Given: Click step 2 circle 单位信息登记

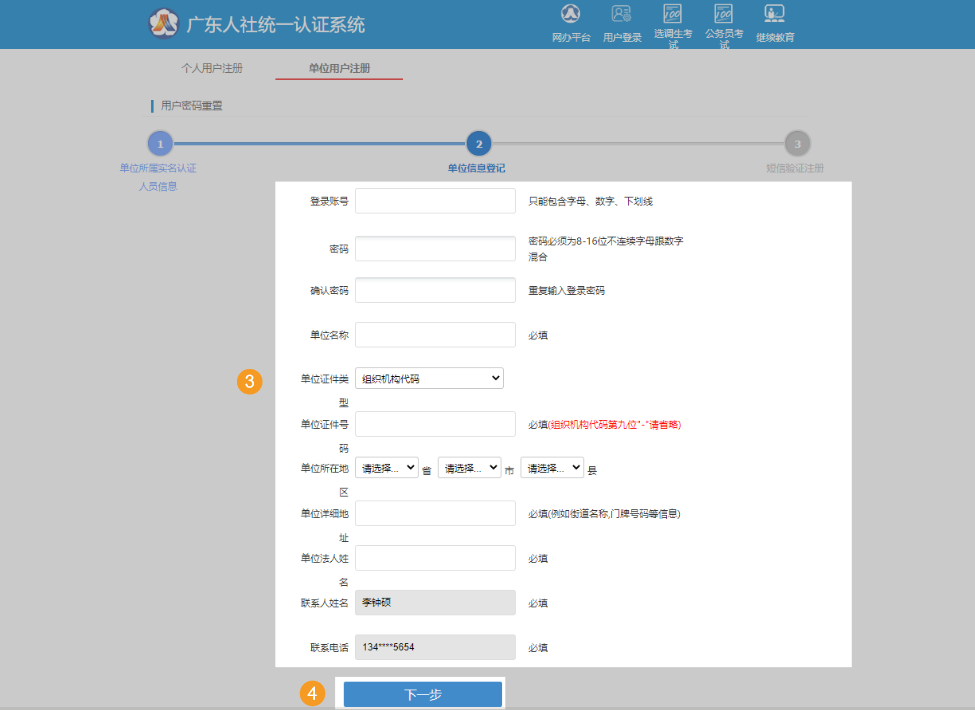Looking at the screenshot, I should (478, 143).
